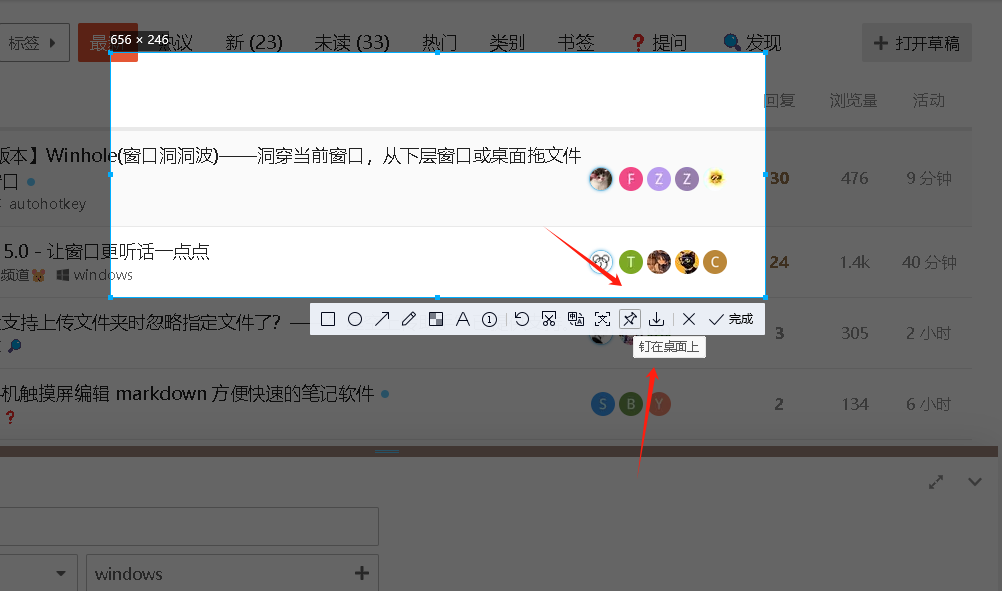The height and width of the screenshot is (591, 1002).
Task: Undo the last annotation
Action: pyautogui.click(x=522, y=319)
